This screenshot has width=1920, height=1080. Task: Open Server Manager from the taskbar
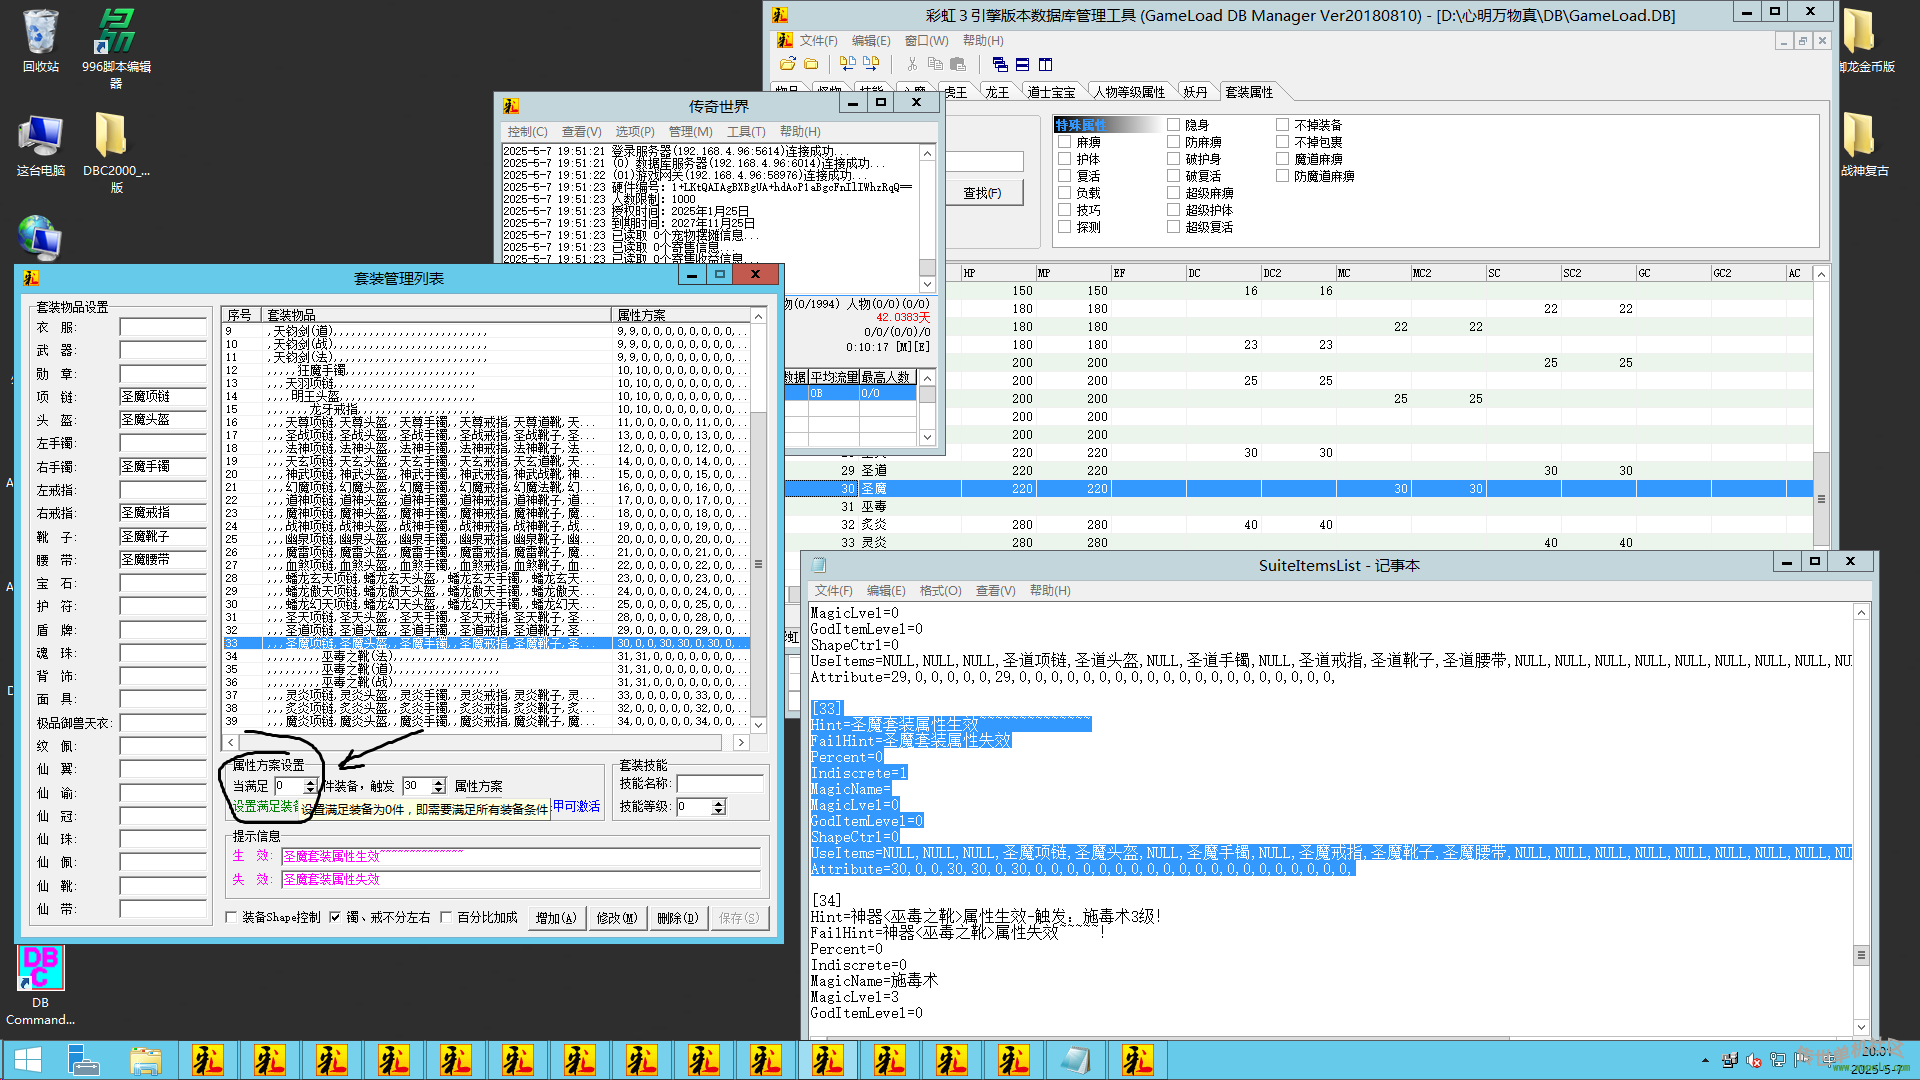(x=84, y=1060)
